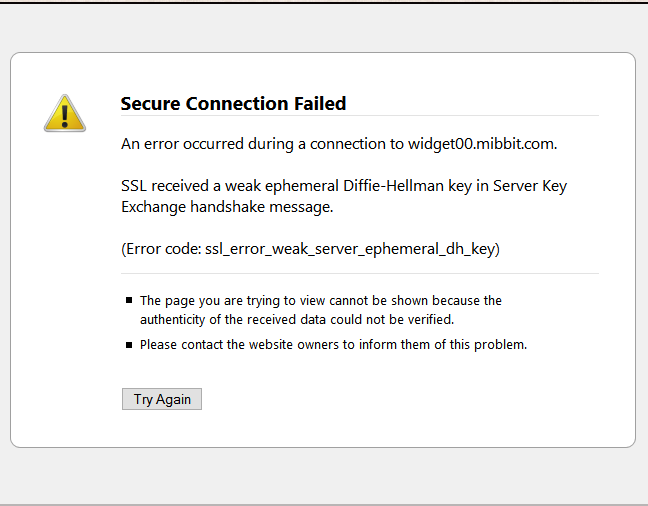This screenshot has height=506, width=648.
Task: Click the first square bullet marker
Action: tap(129, 300)
